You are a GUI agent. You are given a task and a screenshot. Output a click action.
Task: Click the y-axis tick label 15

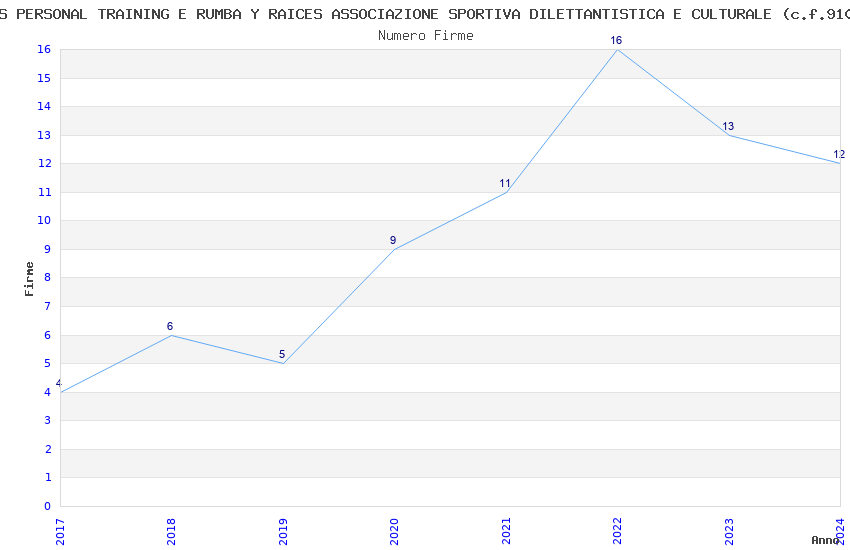tap(44, 78)
